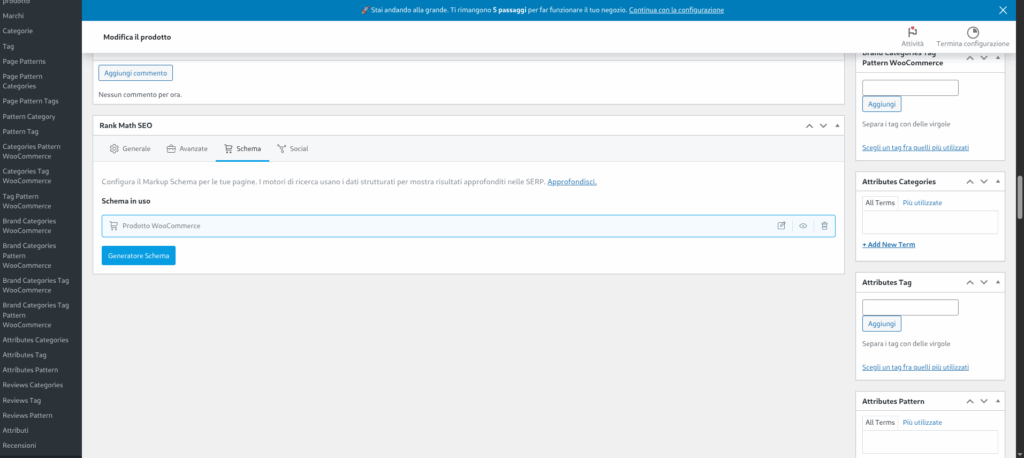1024x458 pixels.
Task: Delete the Prodotto WooCommerce schema
Action: coord(824,226)
